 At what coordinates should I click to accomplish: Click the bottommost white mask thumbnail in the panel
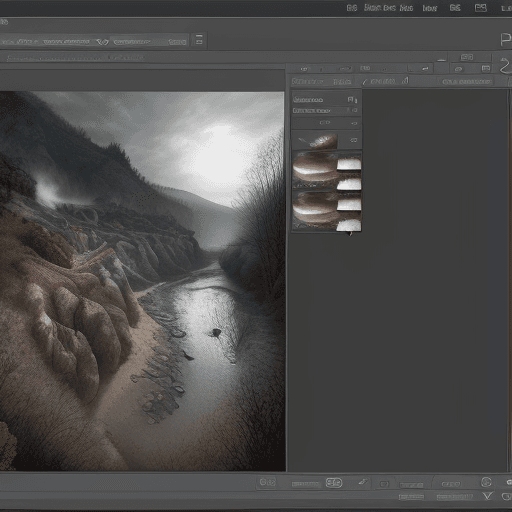[x=349, y=225]
